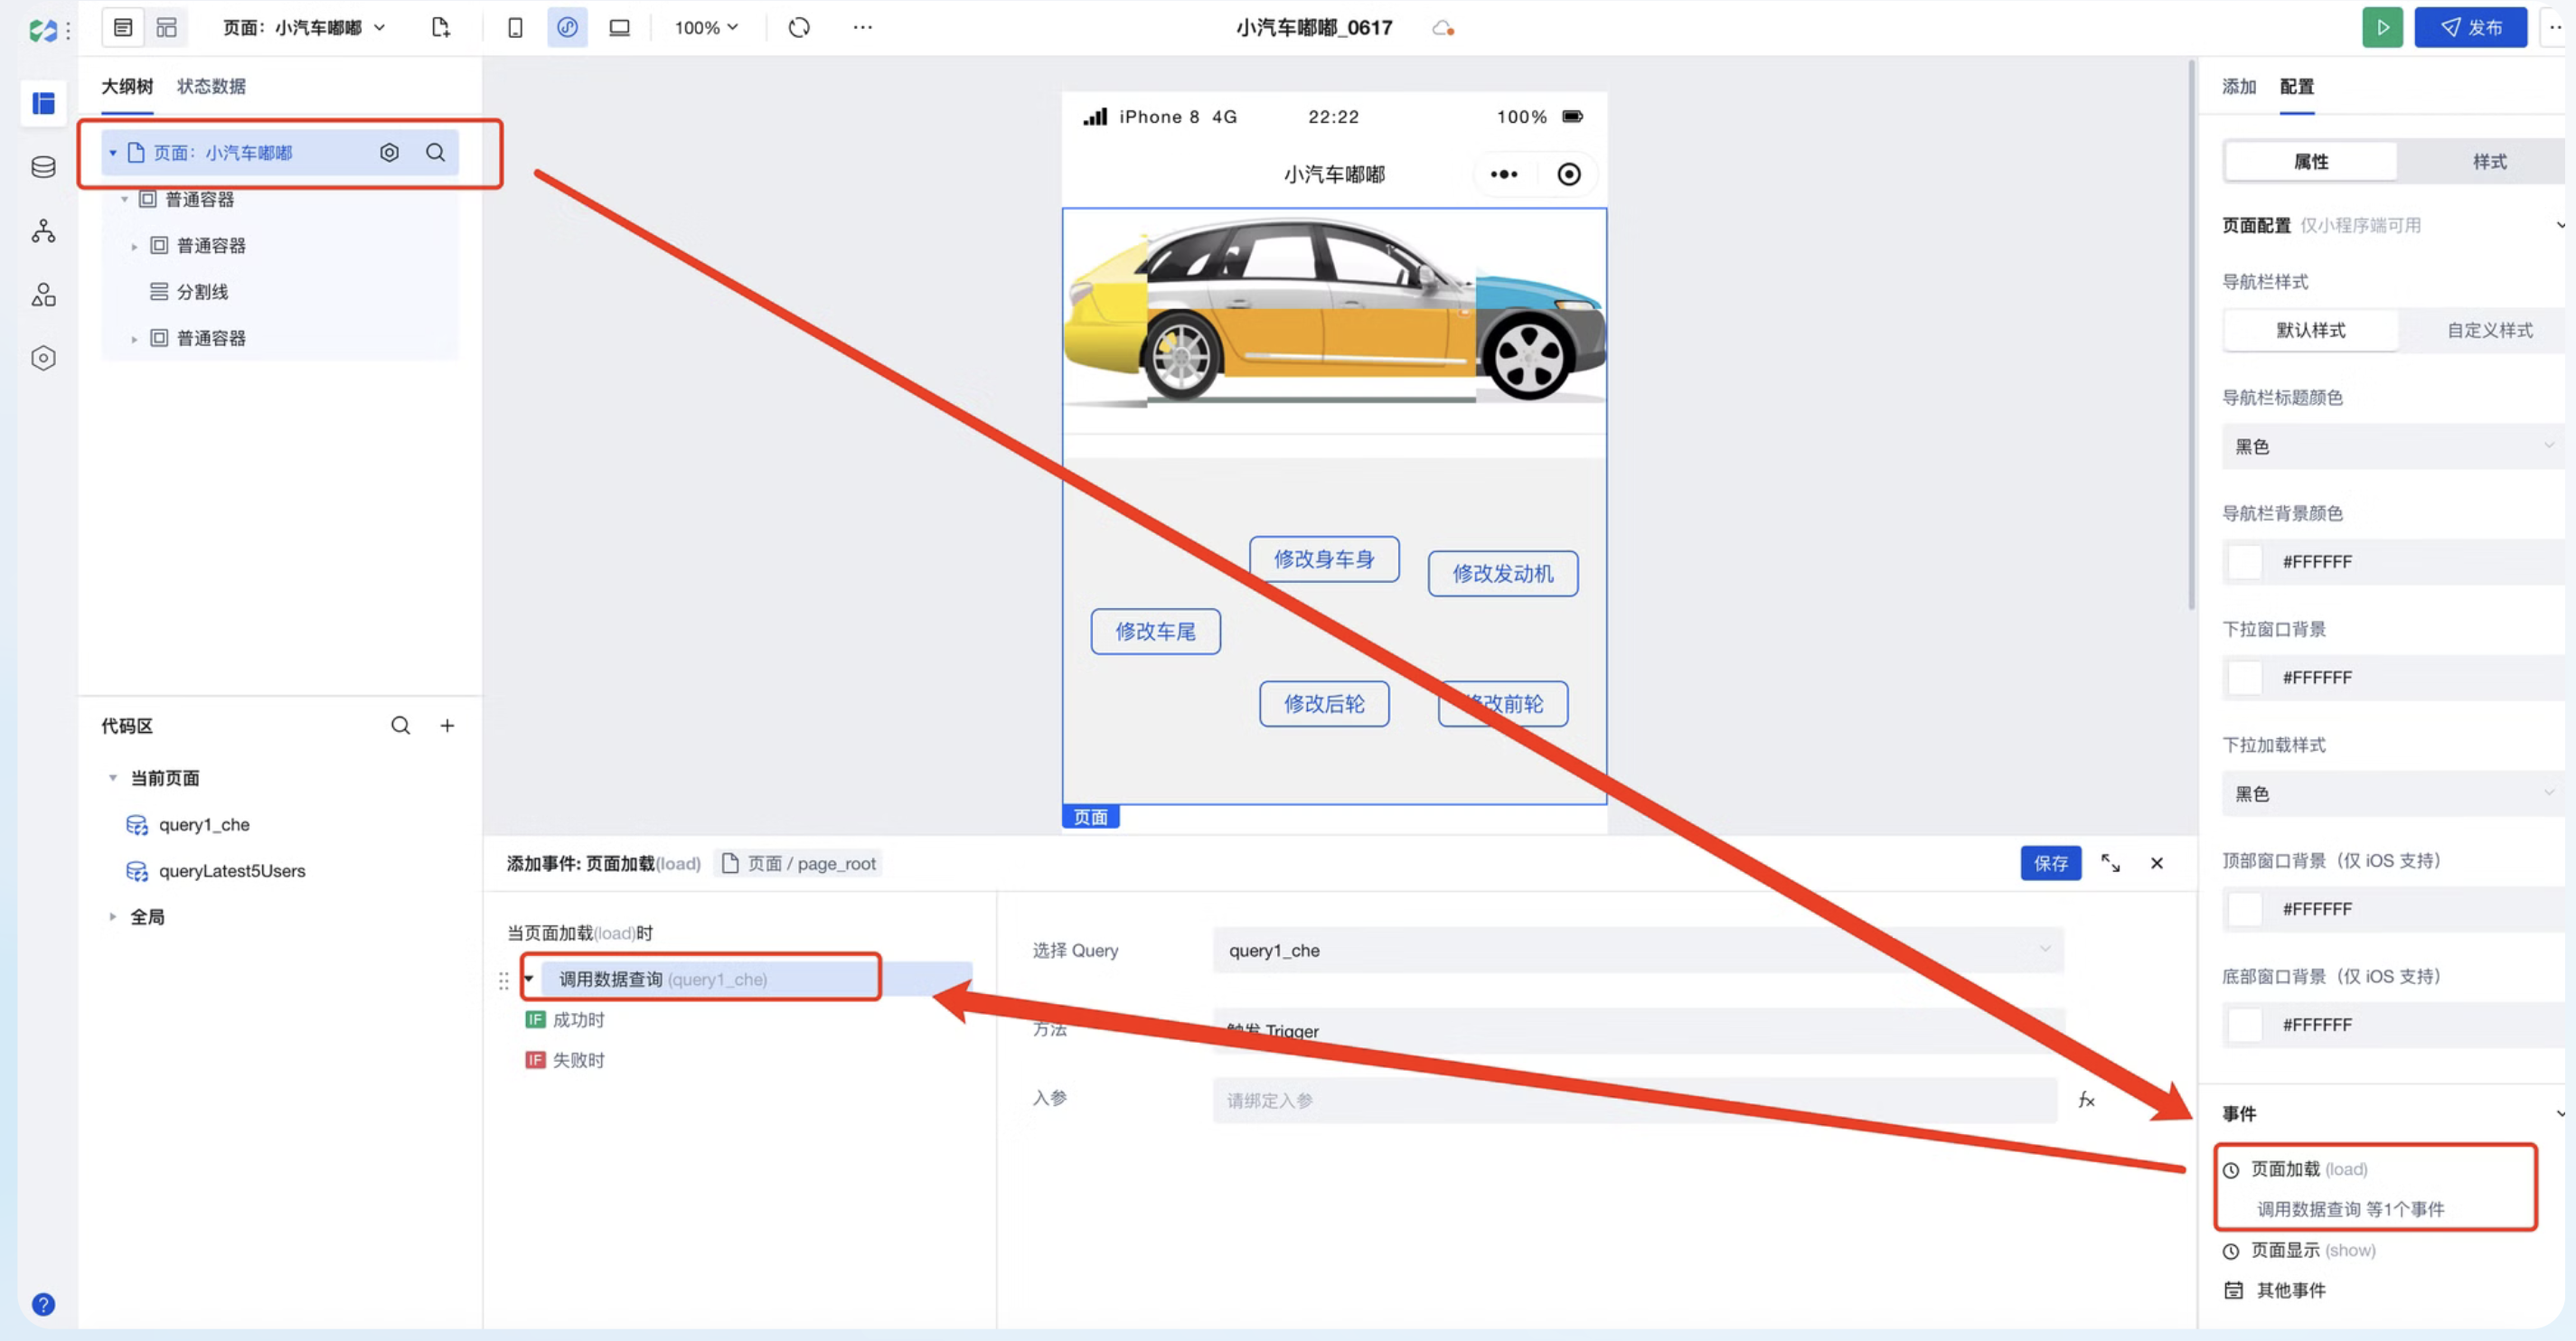This screenshot has width=2576, height=1341.
Task: Click 导航栏背景颜色 white color swatch
Action: 2244,562
